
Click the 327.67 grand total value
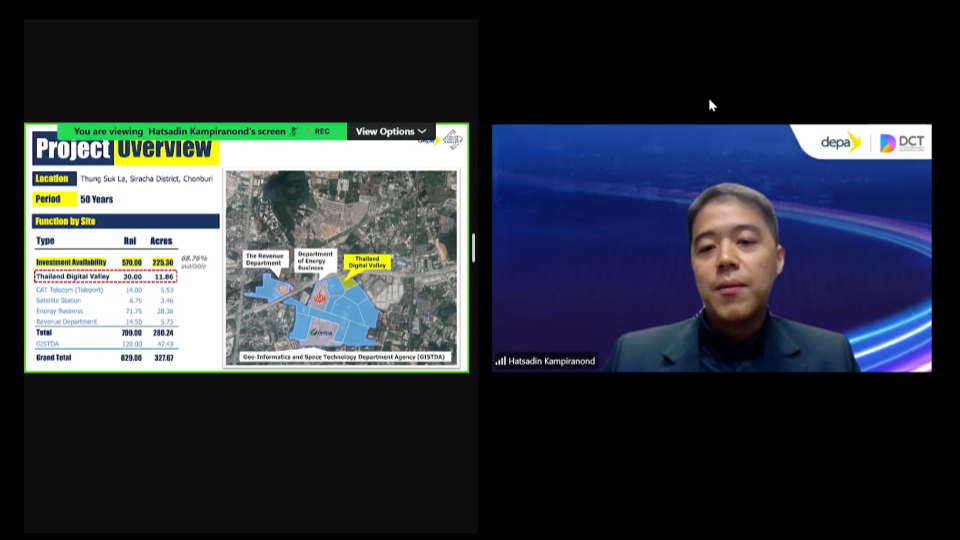coord(163,358)
